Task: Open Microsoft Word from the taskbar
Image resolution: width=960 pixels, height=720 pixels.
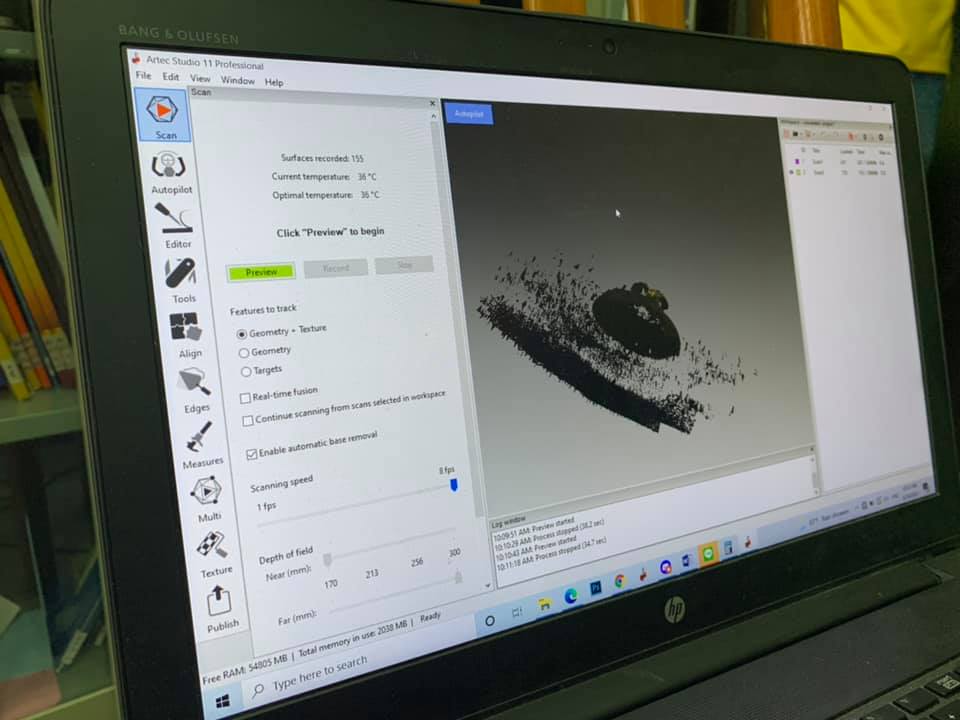Action: click(686, 560)
